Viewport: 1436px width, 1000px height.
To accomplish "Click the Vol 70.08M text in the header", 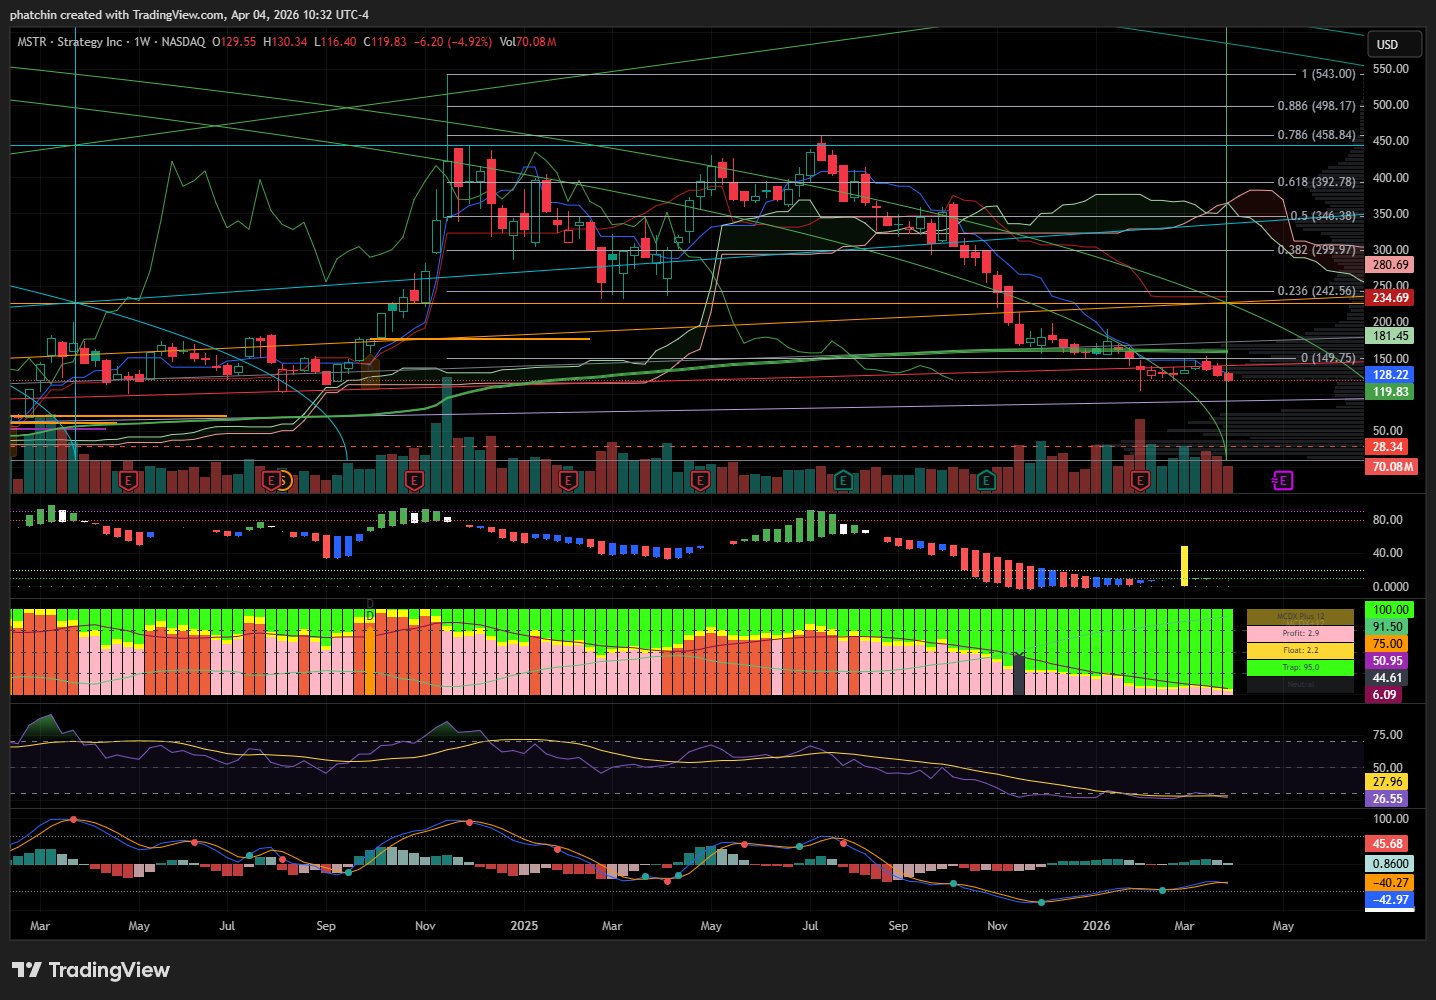I will (x=528, y=42).
